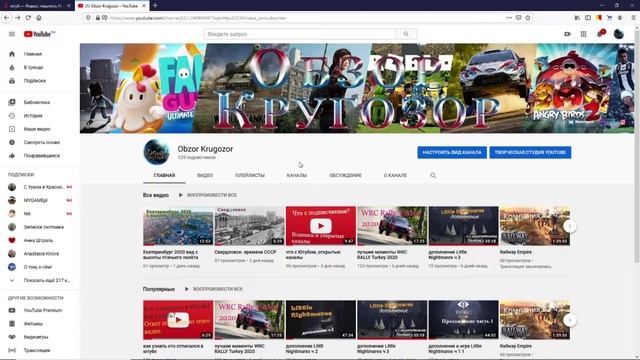Click the browser back arrow
This screenshot has height=360, width=640.
tap(7, 18)
